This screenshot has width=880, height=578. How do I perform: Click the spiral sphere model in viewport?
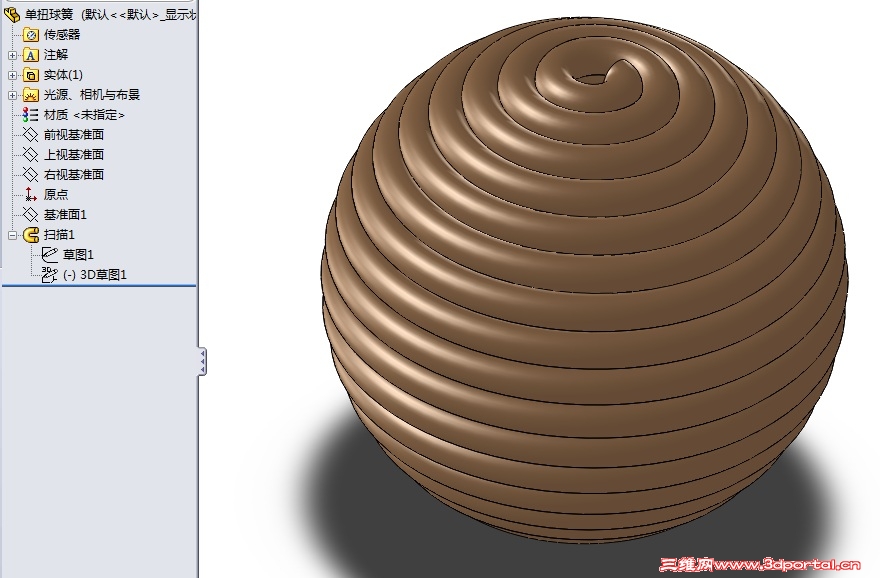click(584, 281)
